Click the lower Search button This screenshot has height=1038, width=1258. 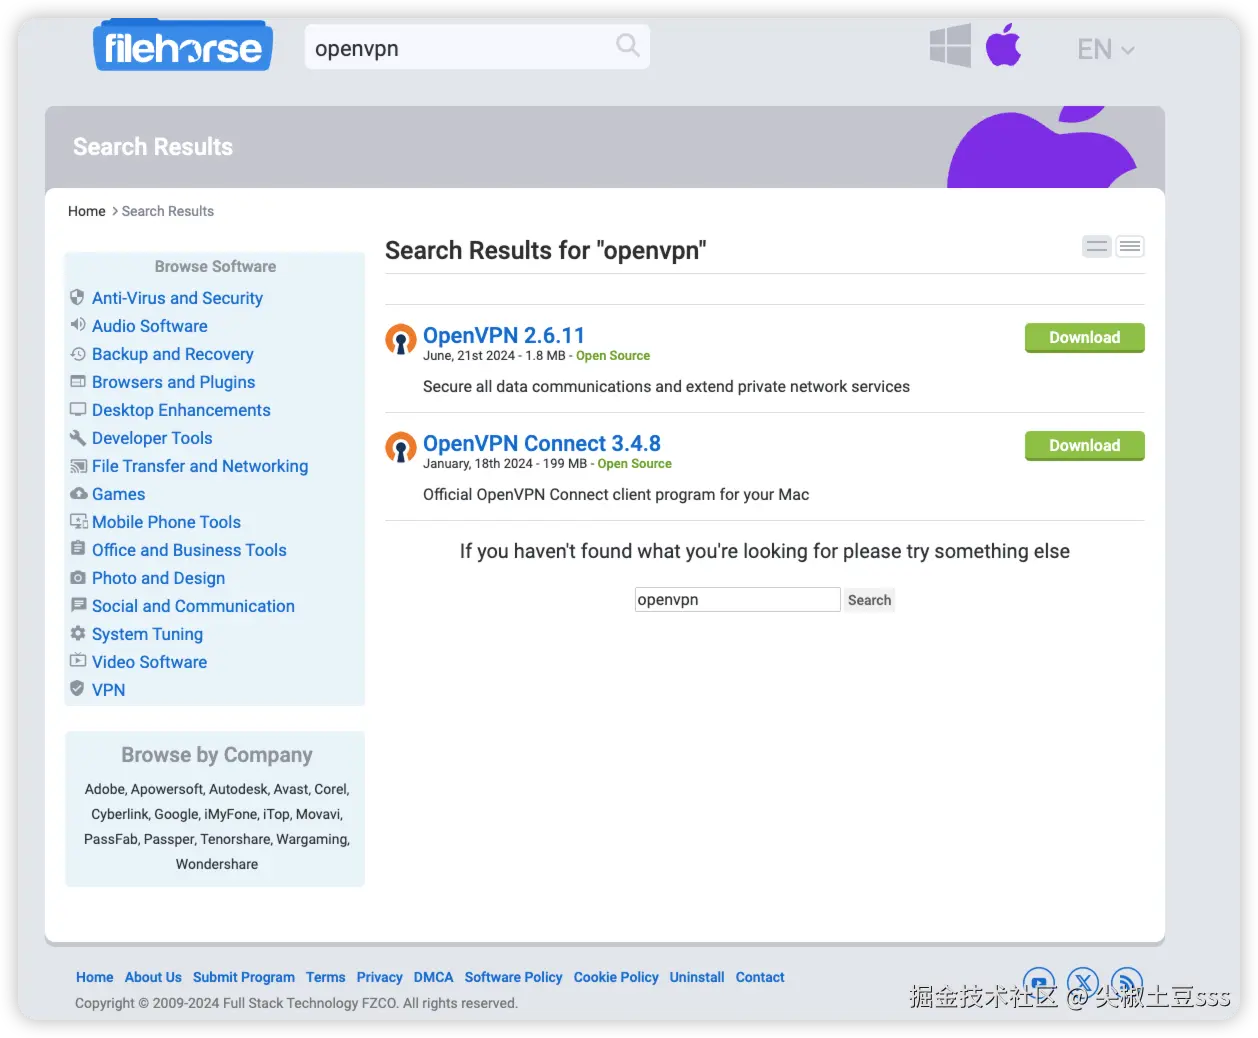(869, 600)
